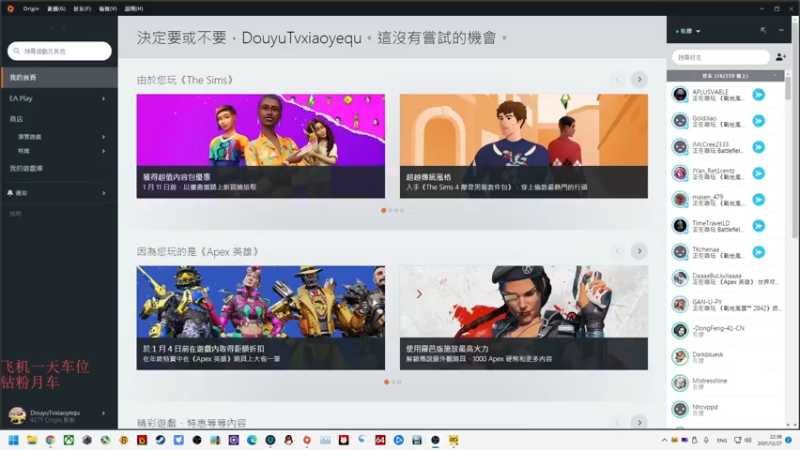The height and width of the screenshot is (450, 800).
Task: Minimize the friends panel with the dash icon
Action: point(781,31)
